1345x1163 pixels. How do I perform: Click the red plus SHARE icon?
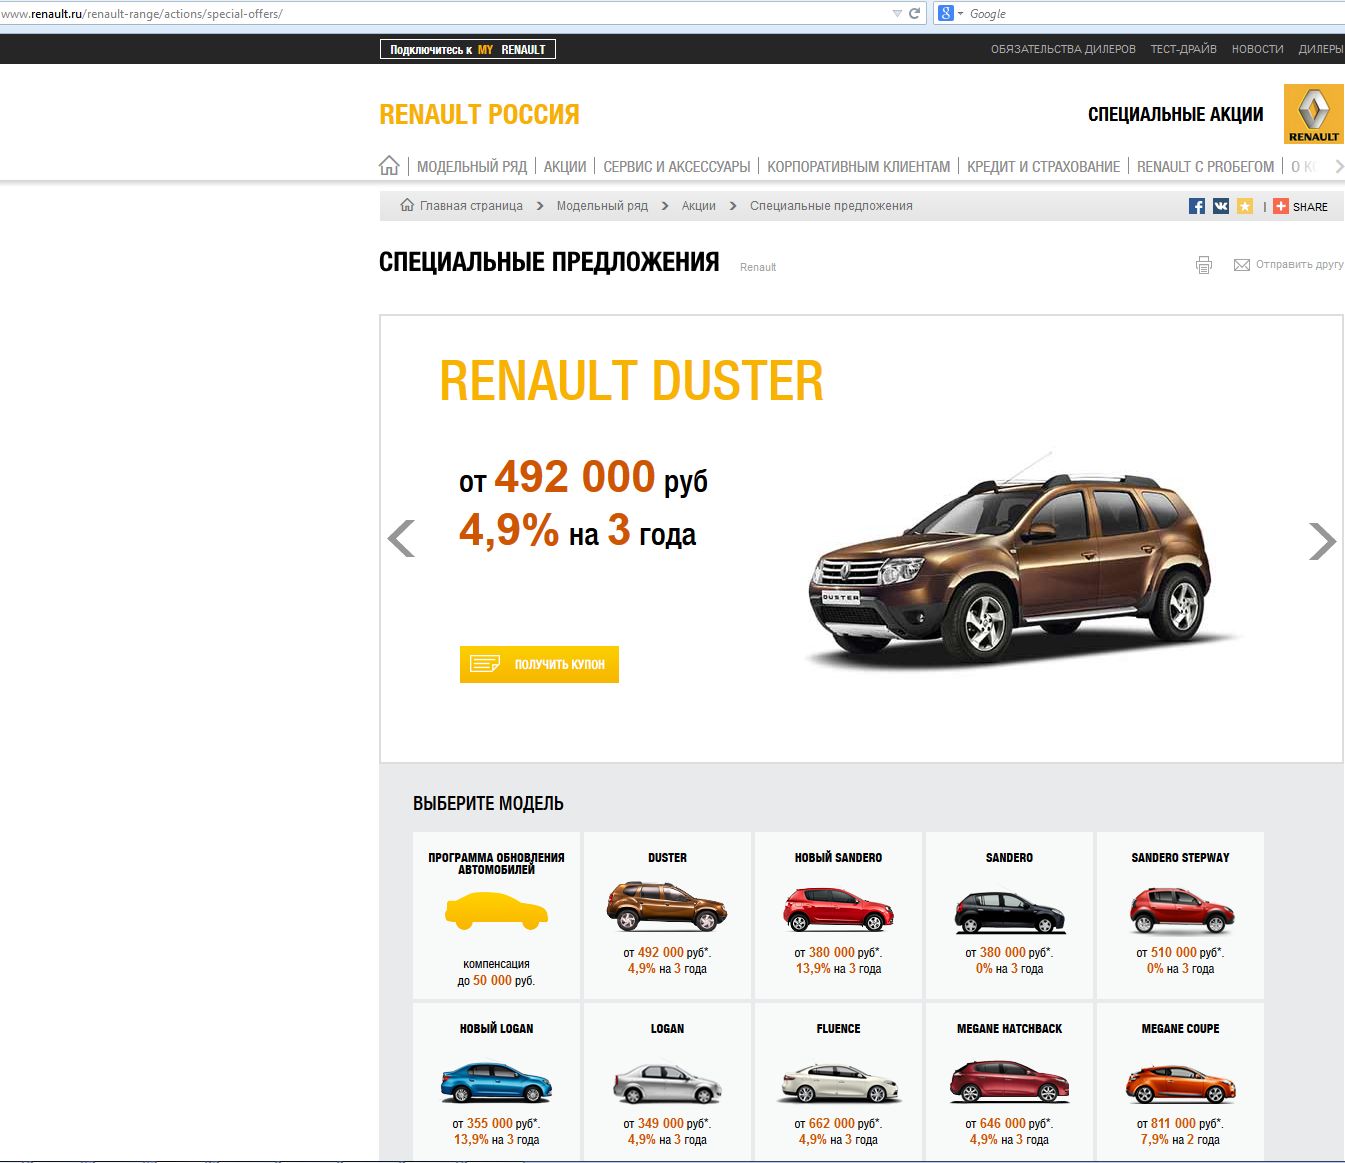tap(1280, 206)
